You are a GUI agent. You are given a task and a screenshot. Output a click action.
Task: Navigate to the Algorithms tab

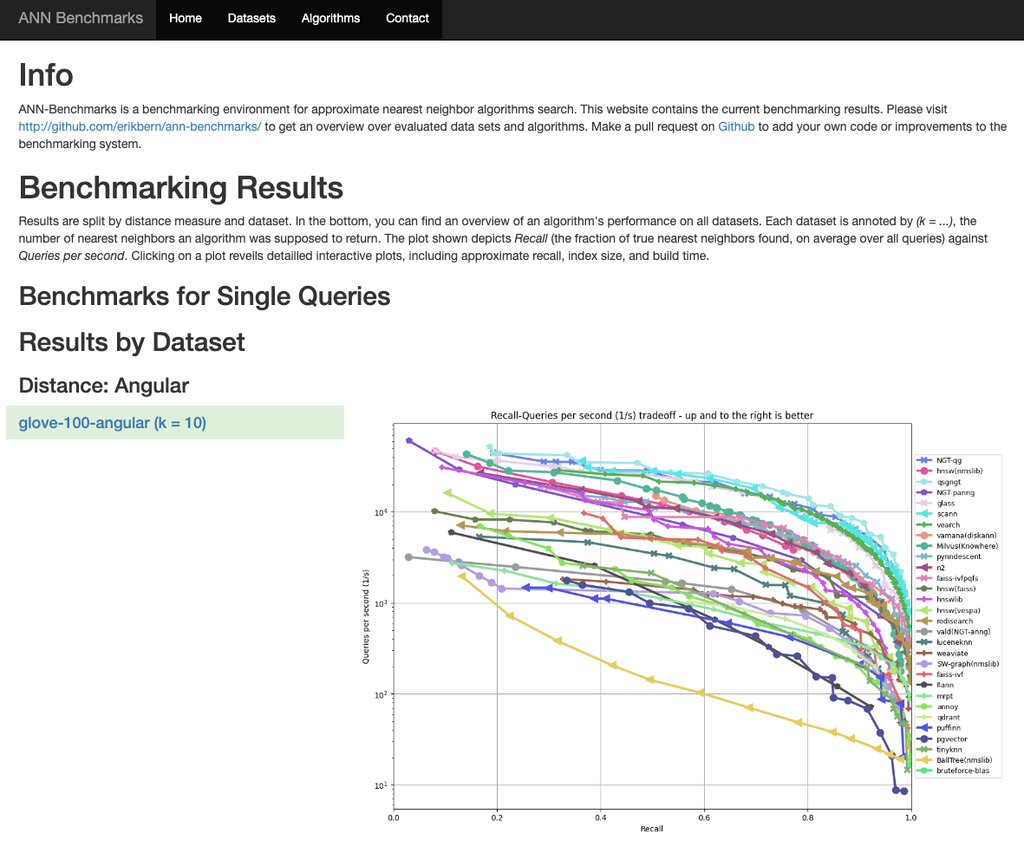coord(330,19)
